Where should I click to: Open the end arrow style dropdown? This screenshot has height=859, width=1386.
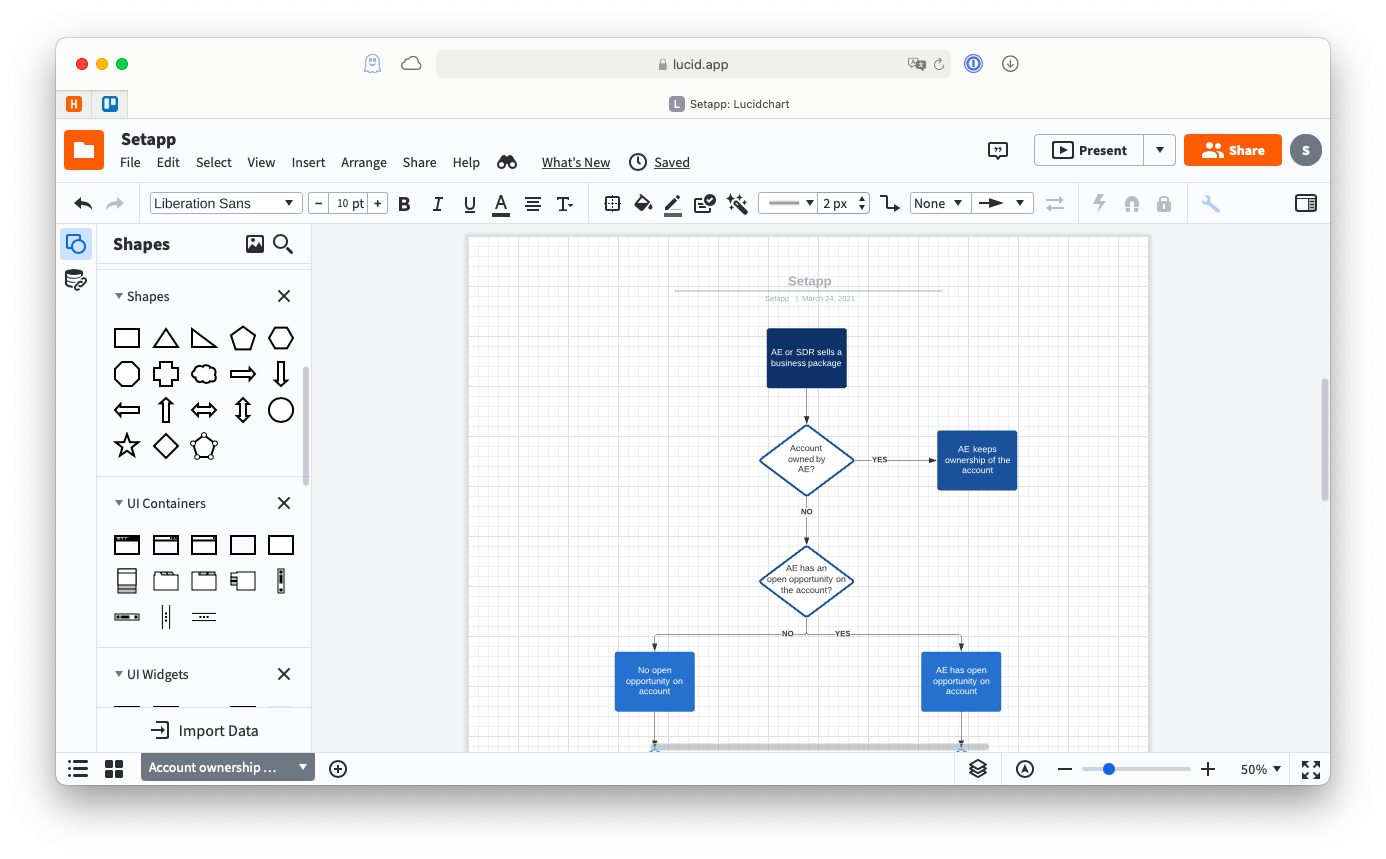click(x=1002, y=203)
